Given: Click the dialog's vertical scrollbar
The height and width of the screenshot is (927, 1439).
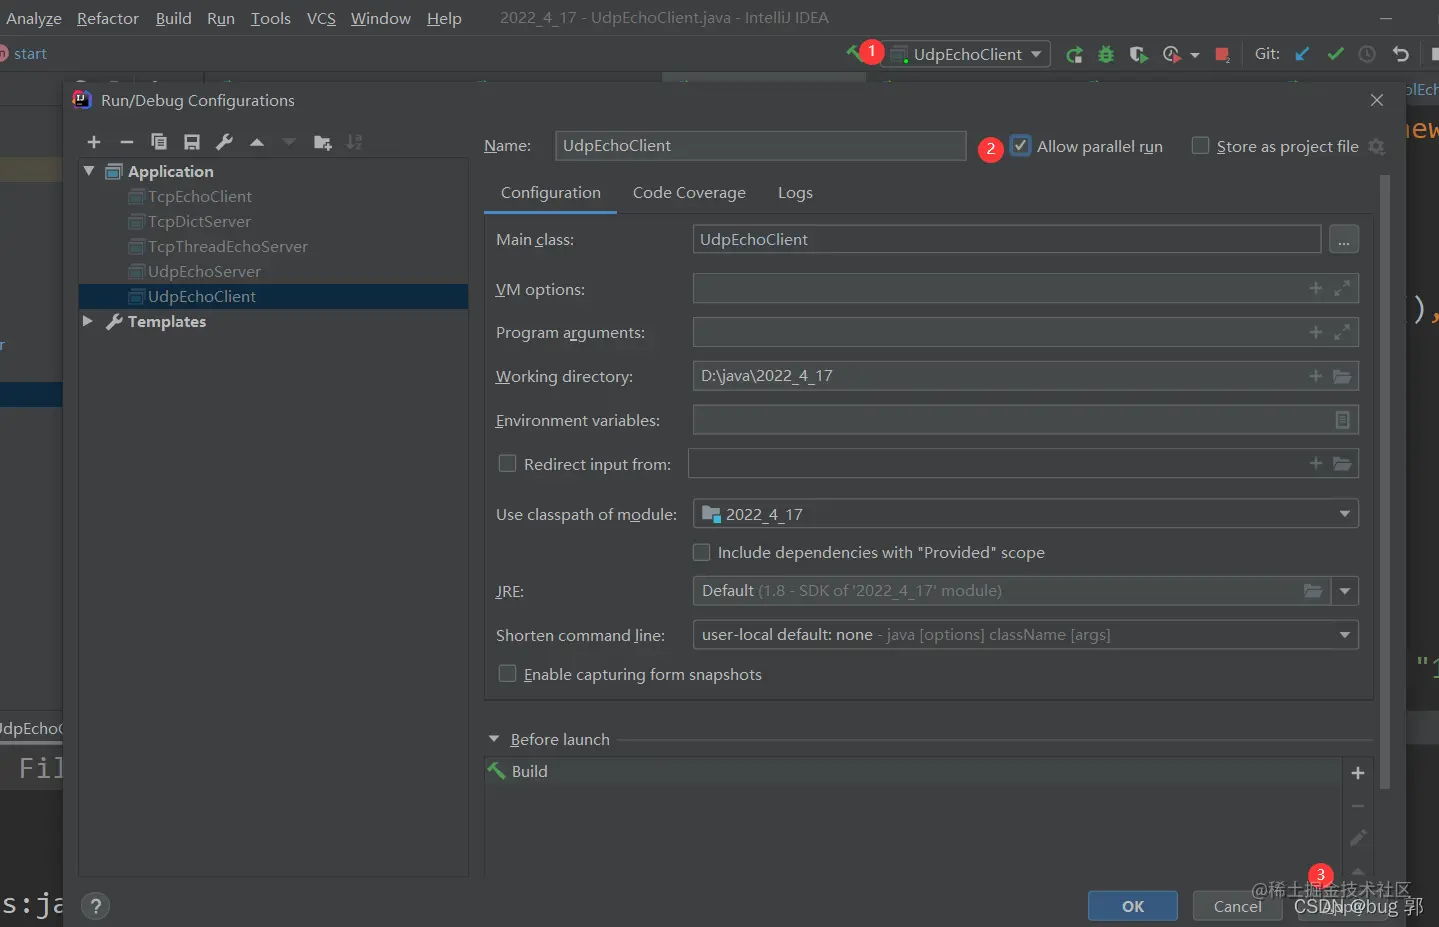Looking at the screenshot, I should [x=1385, y=482].
